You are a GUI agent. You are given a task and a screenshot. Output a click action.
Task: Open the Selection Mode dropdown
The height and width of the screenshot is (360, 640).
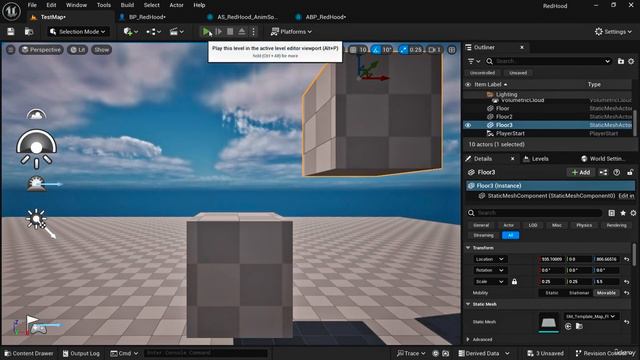(78, 31)
